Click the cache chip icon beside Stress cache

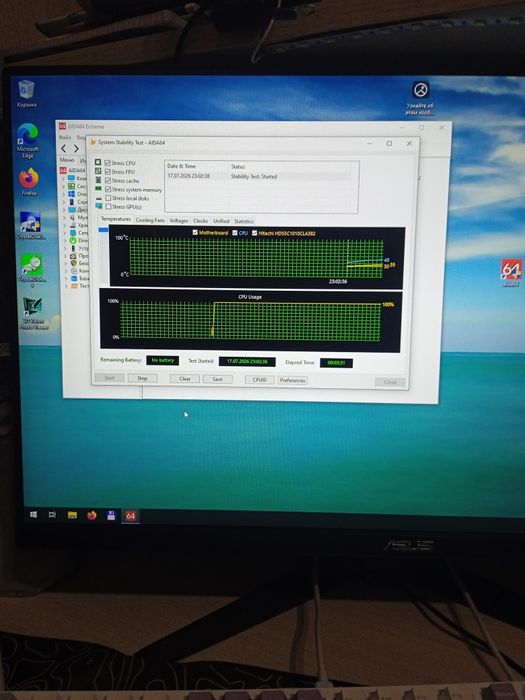point(98,180)
